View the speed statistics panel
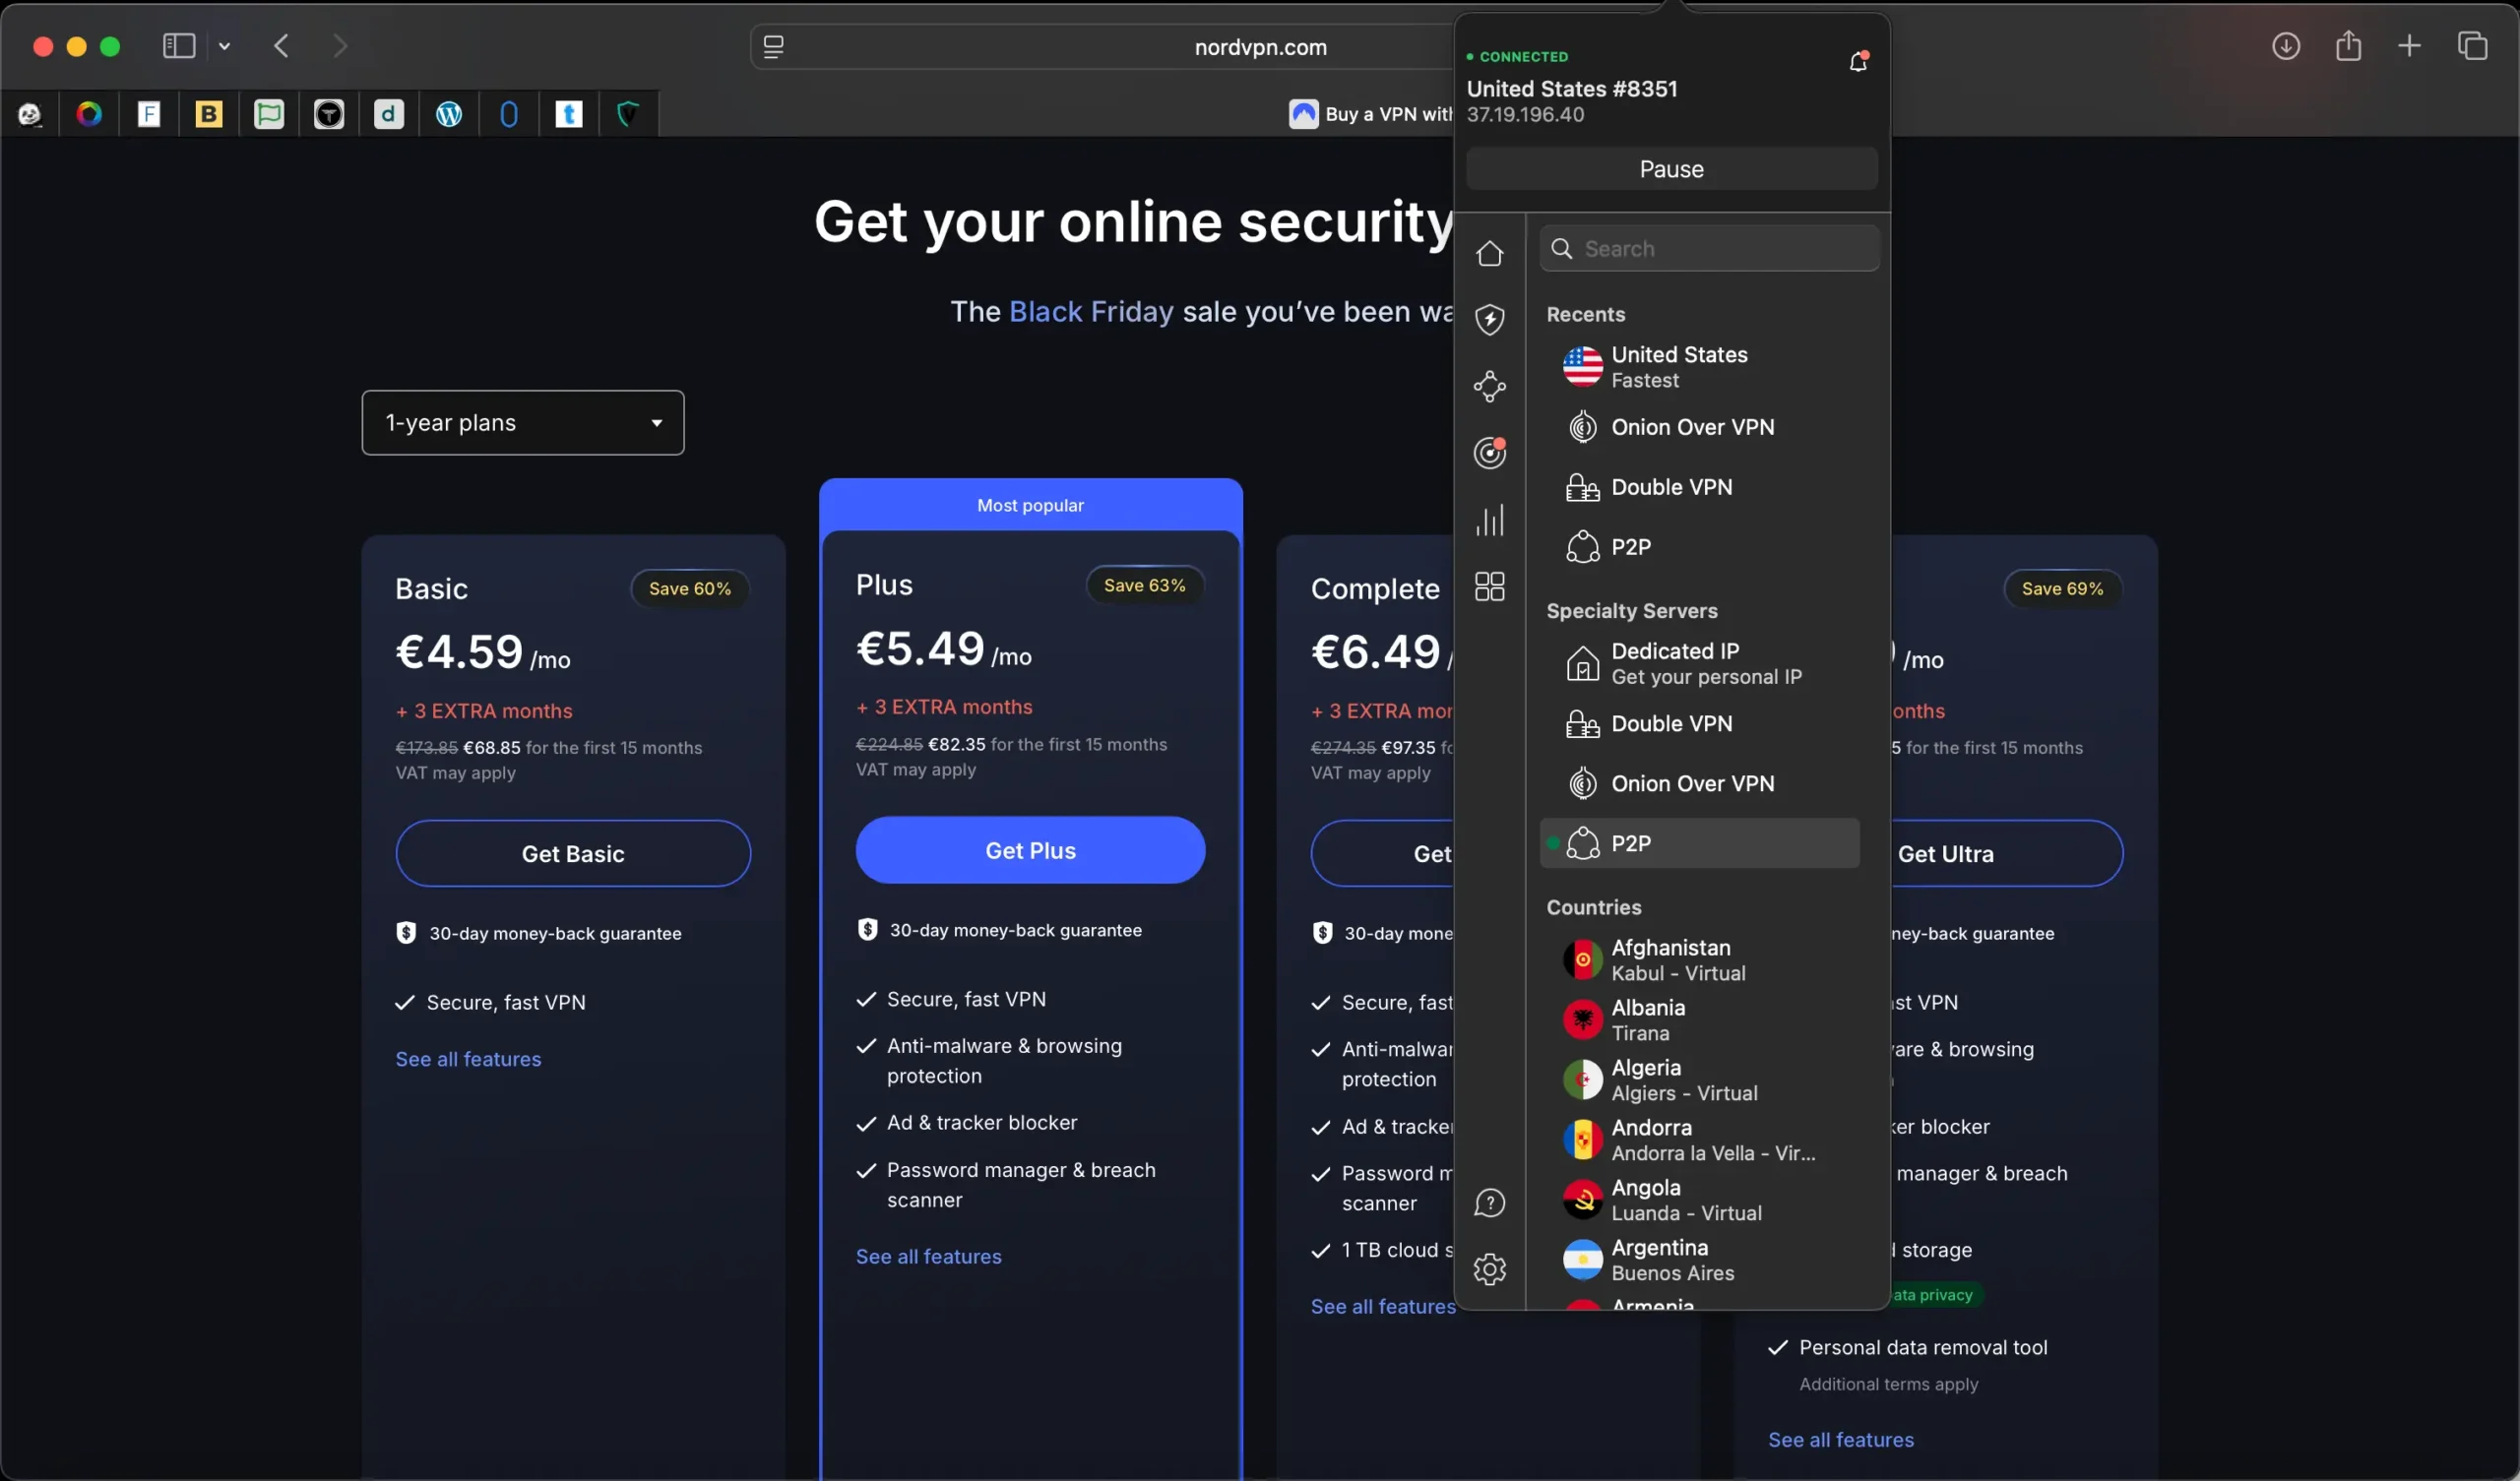Screen dimensions: 2520x1481 pos(1489,519)
